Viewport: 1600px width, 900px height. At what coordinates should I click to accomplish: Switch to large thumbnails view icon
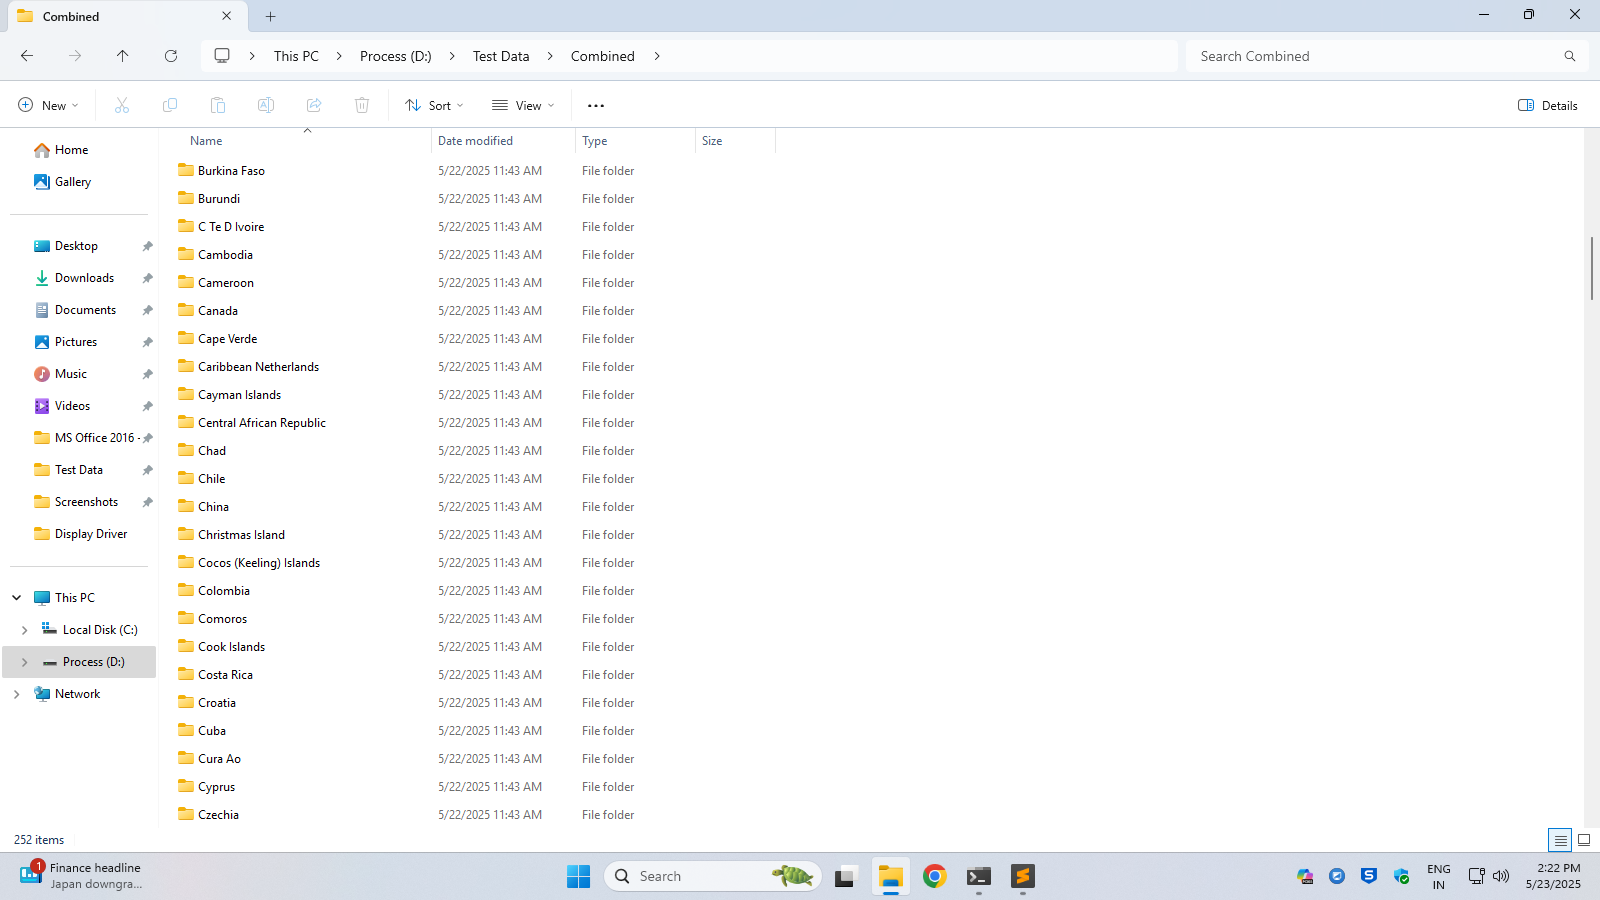1584,840
